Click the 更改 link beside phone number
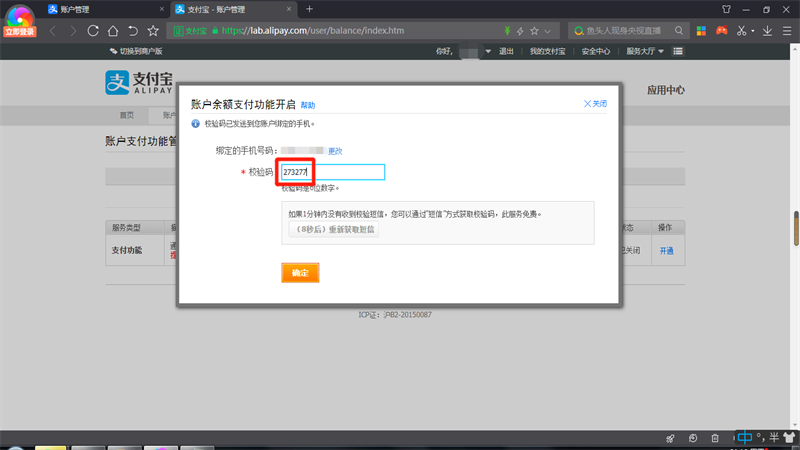Screen dimensions: 800x450 coord(335,150)
